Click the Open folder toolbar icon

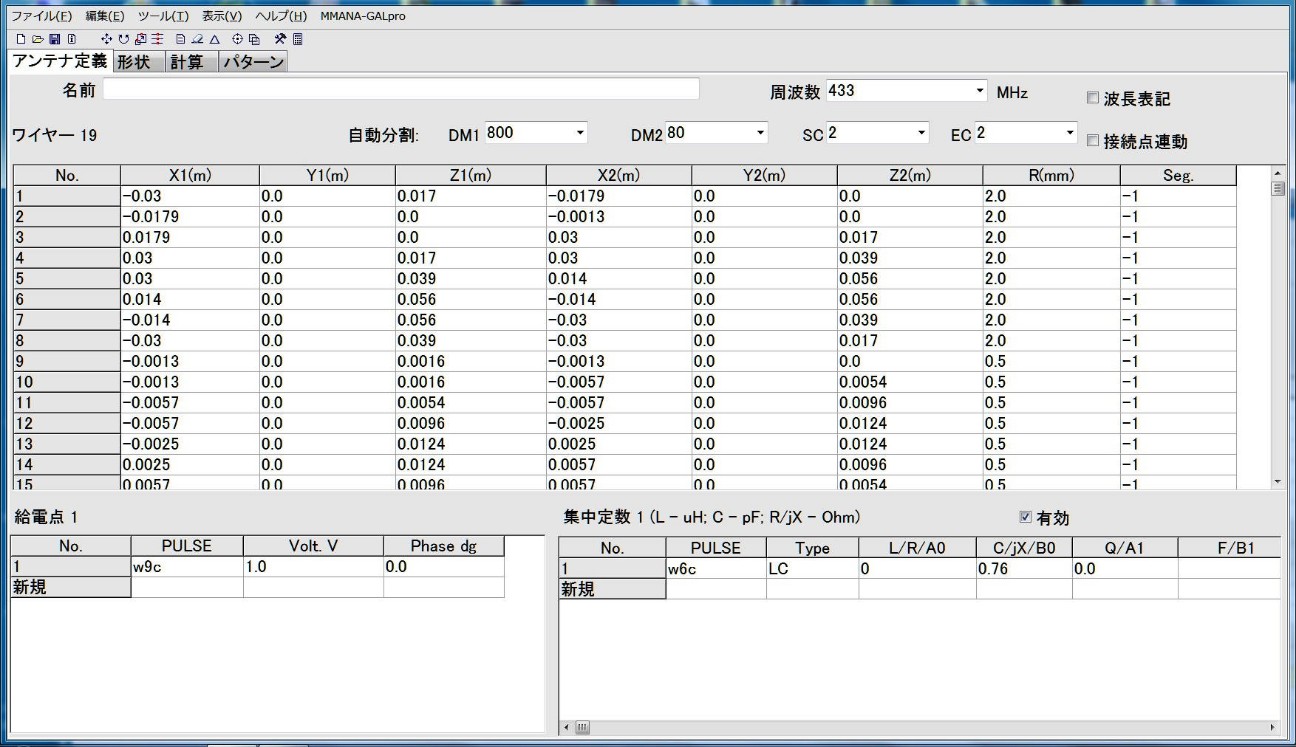tap(38, 39)
